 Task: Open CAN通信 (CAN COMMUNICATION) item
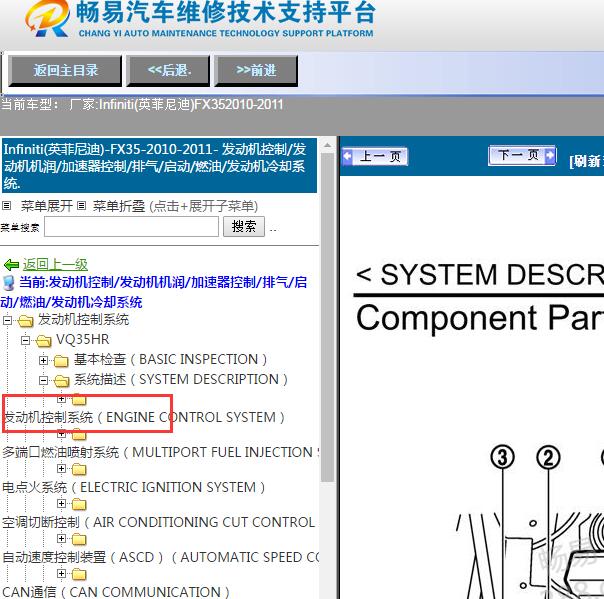click(x=116, y=592)
